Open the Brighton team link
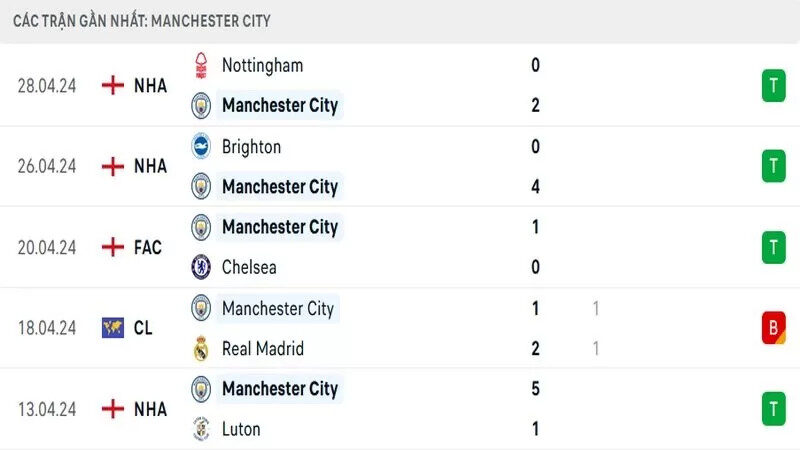800x450 pixels. coord(251,146)
